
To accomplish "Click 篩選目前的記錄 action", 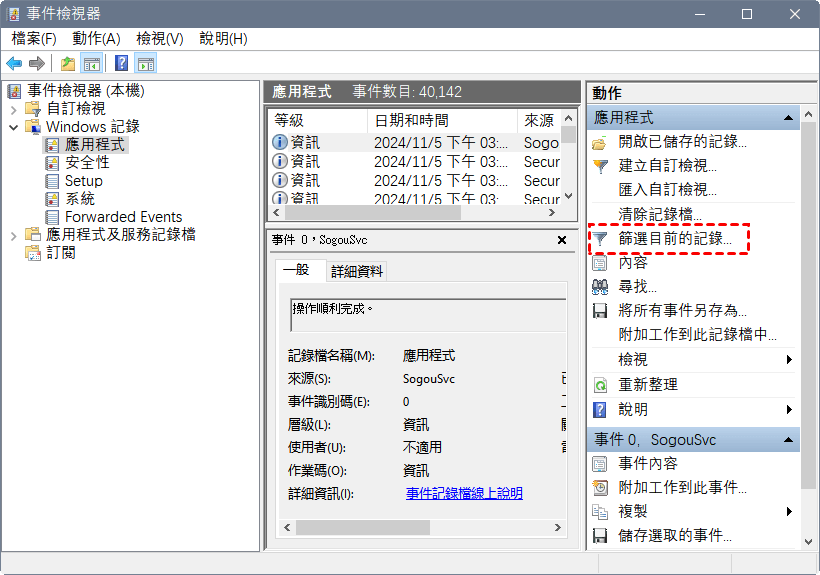I will (675, 239).
